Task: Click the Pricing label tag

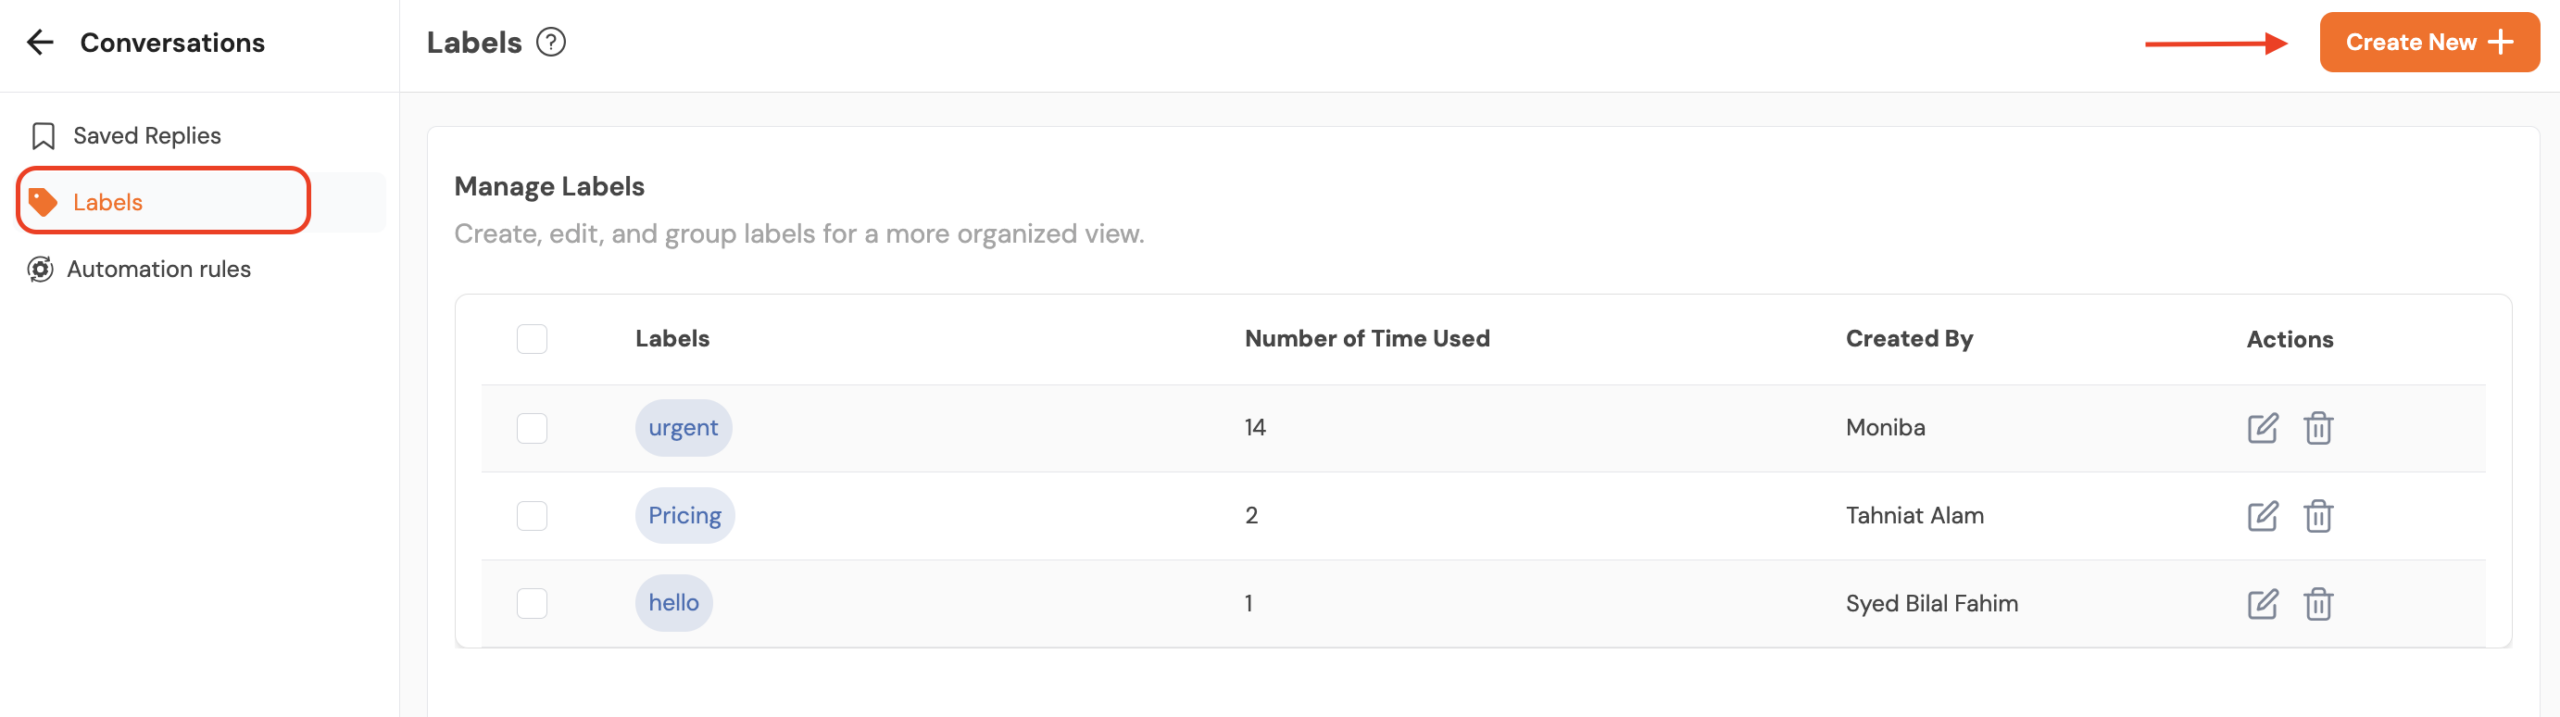Action: pos(685,516)
